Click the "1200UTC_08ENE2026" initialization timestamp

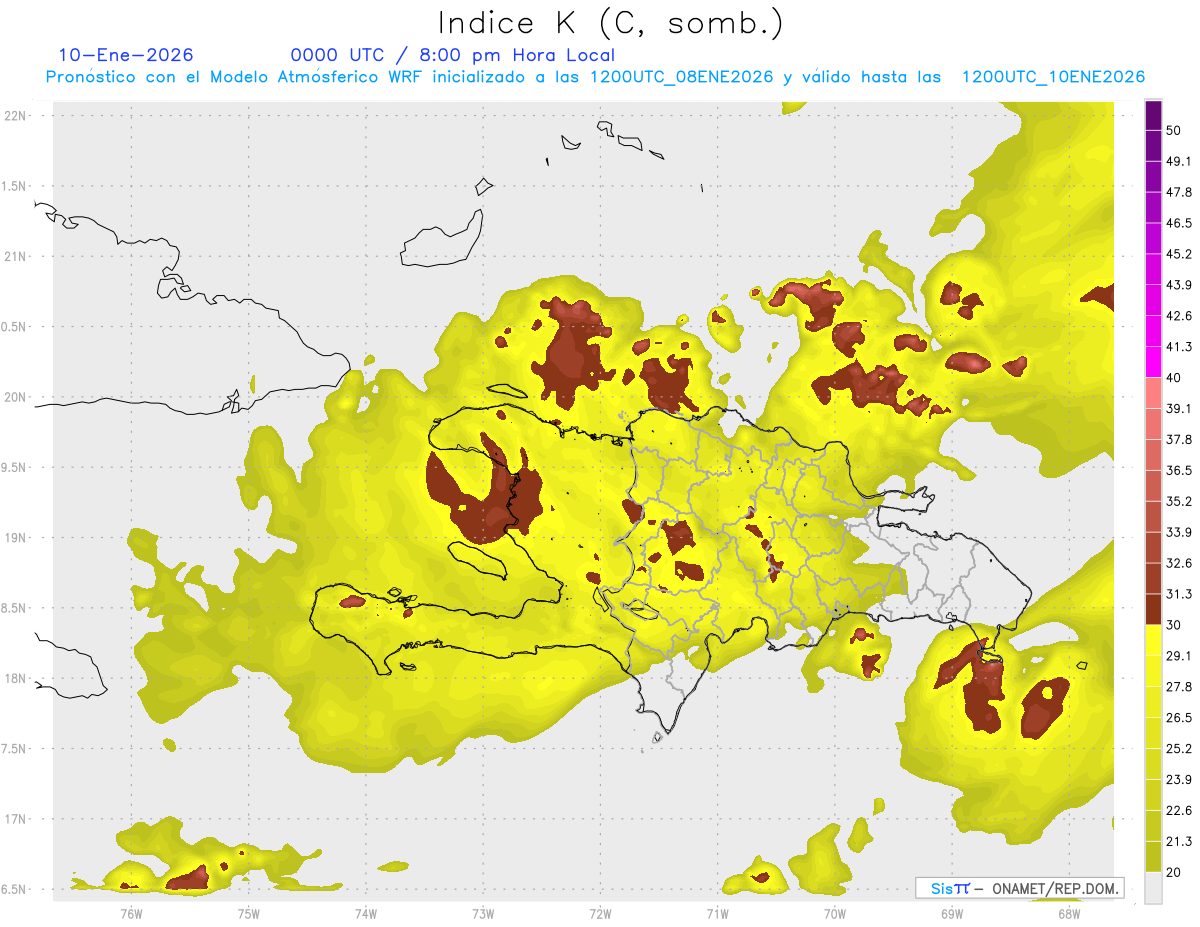tap(682, 77)
